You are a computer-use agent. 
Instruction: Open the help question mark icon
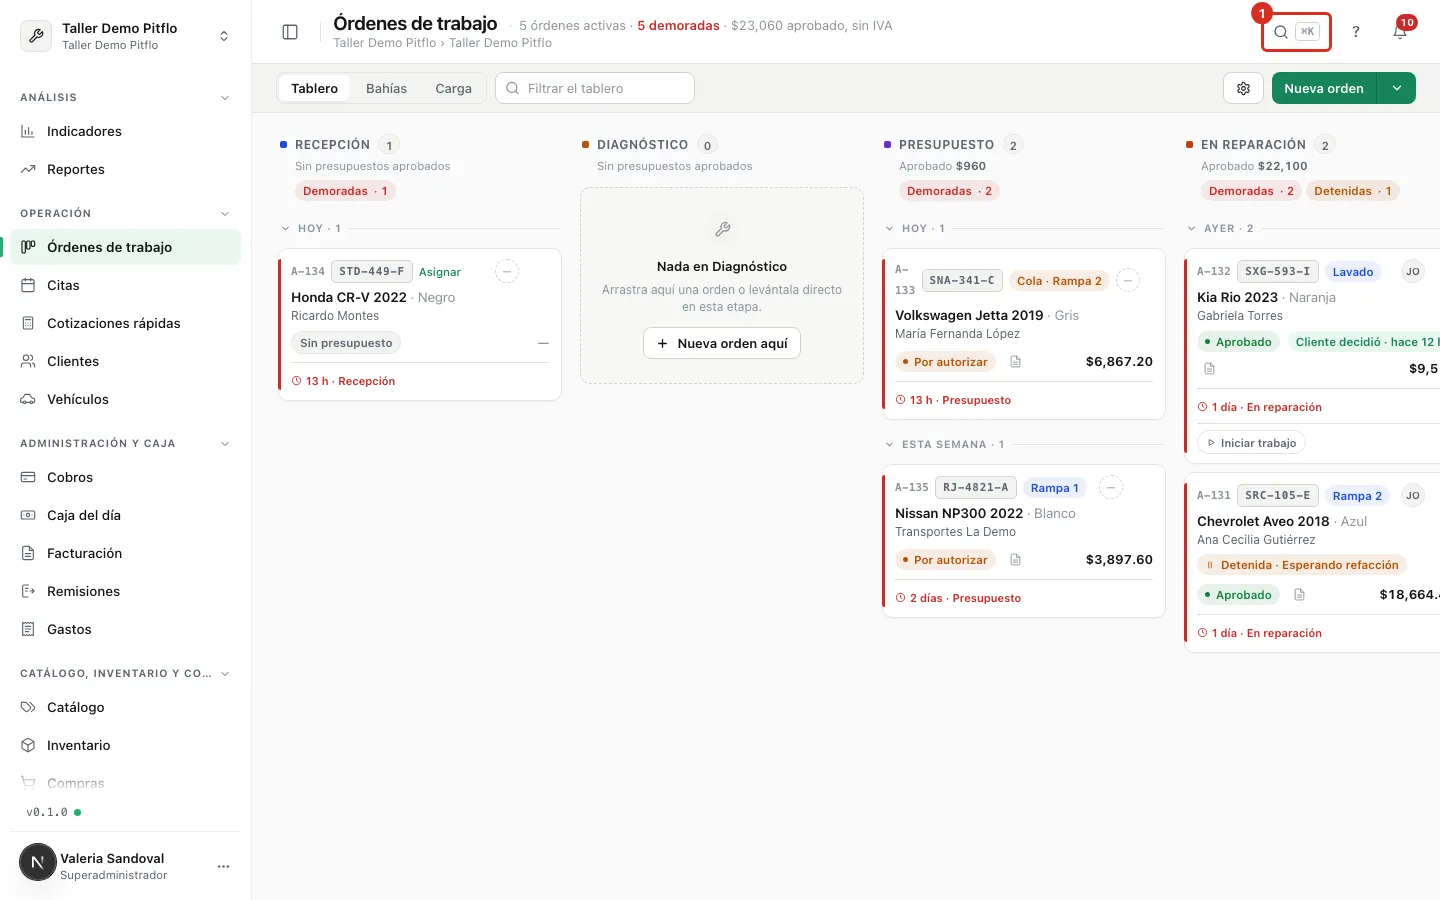tap(1356, 32)
